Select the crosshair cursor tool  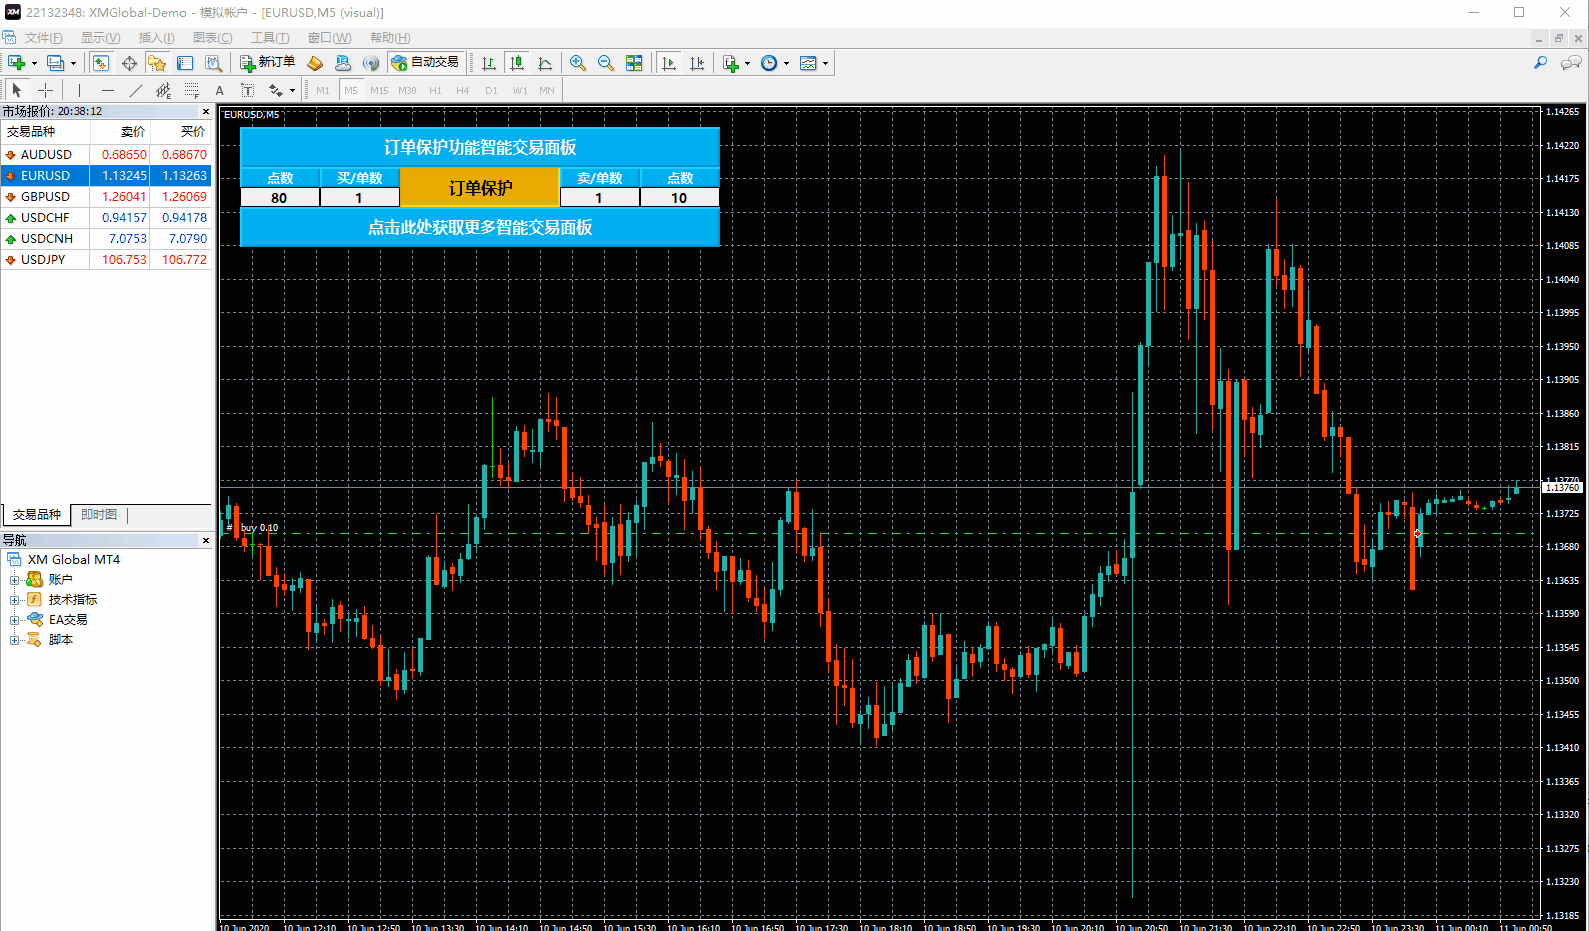point(45,90)
